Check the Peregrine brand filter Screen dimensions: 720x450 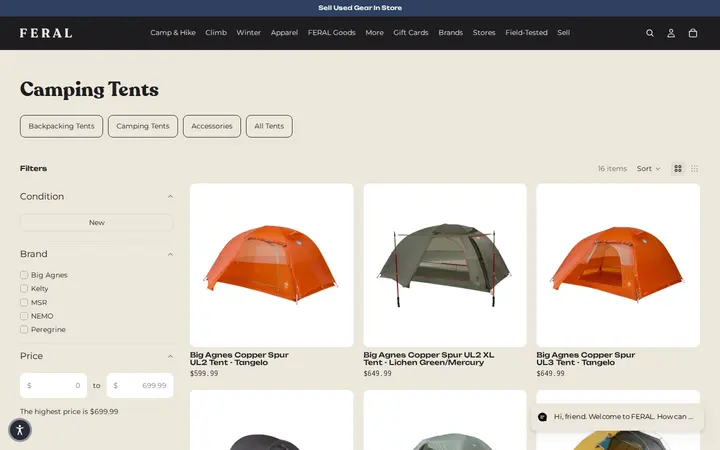[24, 329]
